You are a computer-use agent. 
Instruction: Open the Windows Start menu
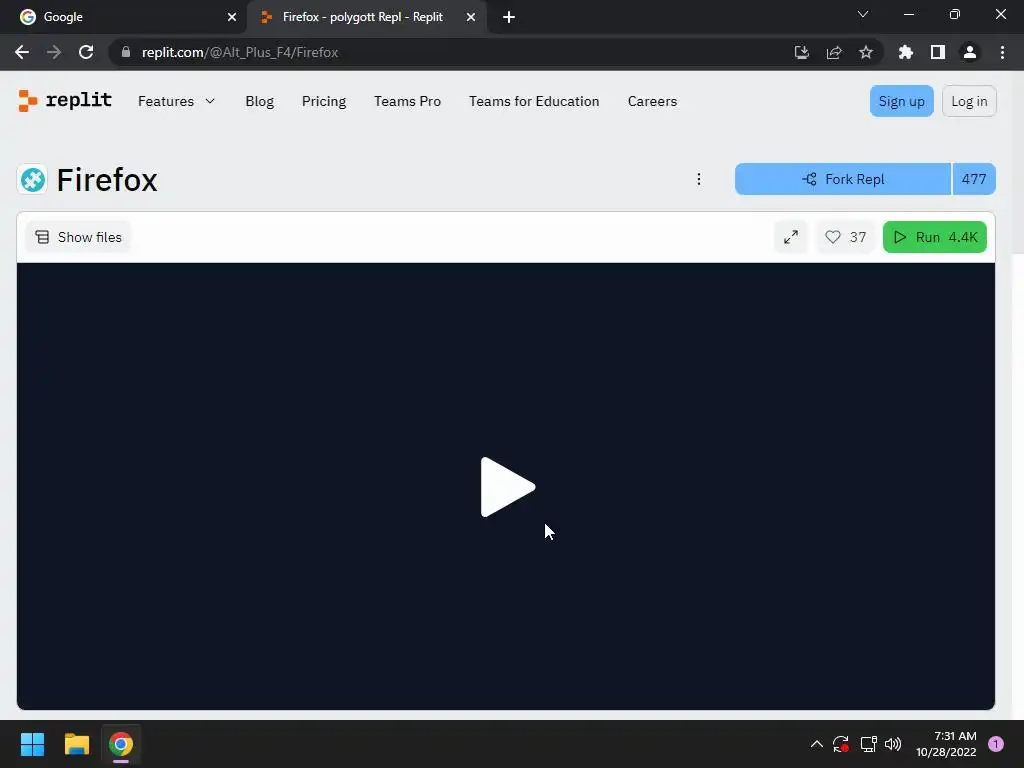tap(32, 744)
